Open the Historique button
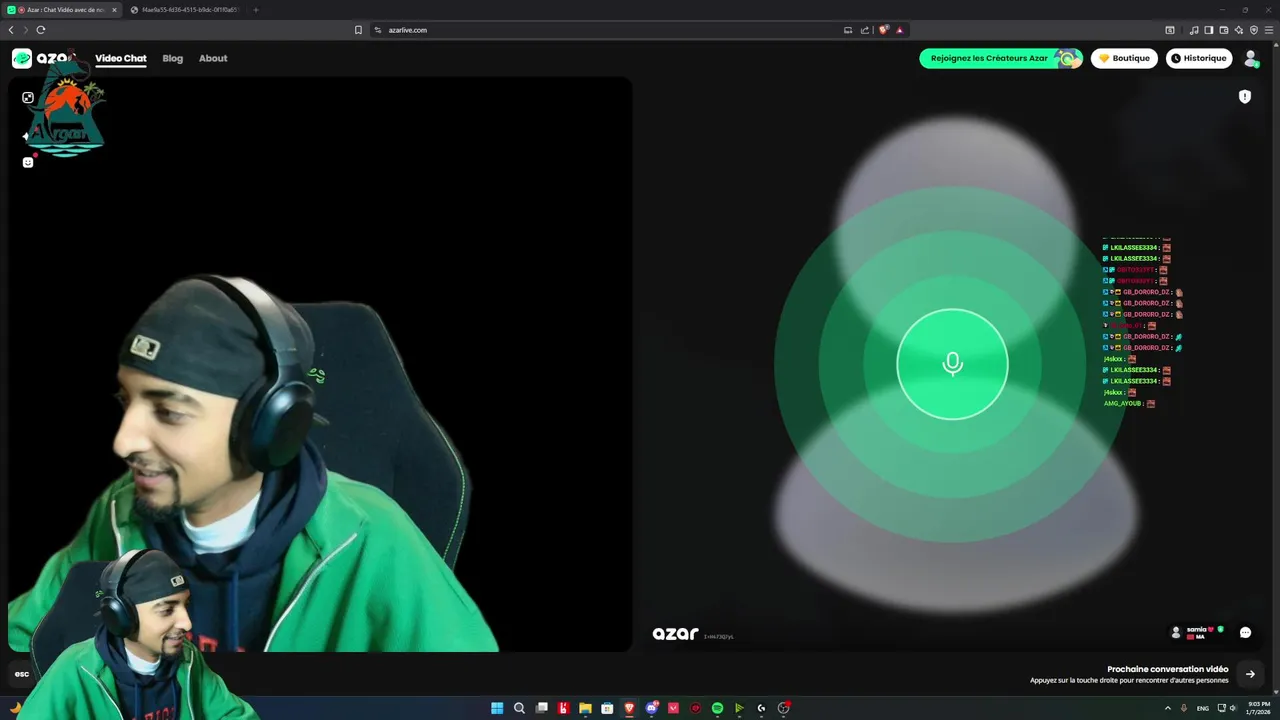The width and height of the screenshot is (1280, 720). tap(1199, 58)
